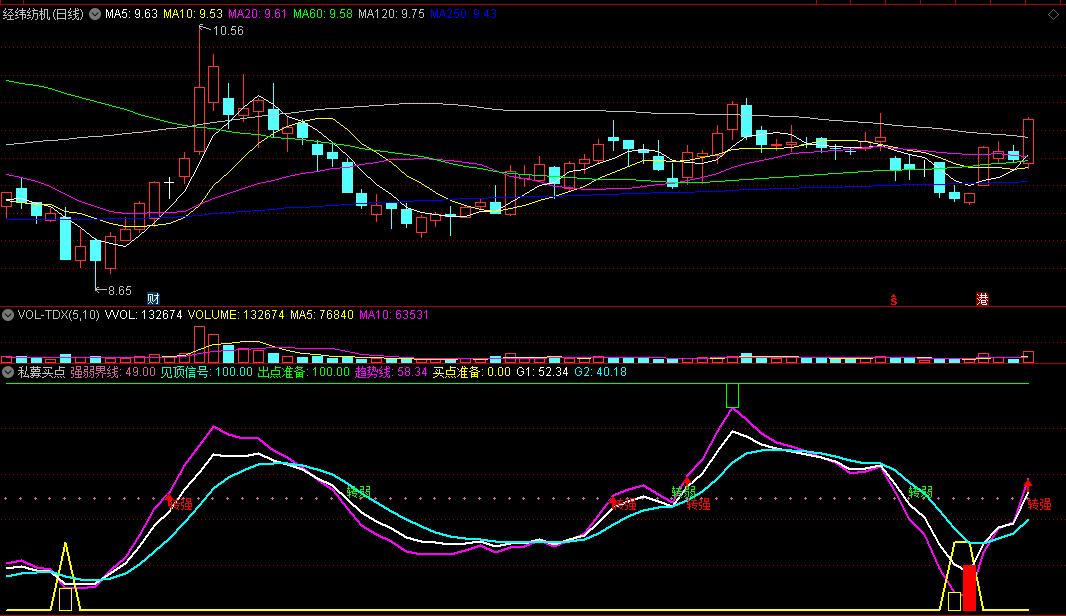1066x616 pixels.
Task: Click the diamond icon in the top-right corner
Action: [1053, 14]
